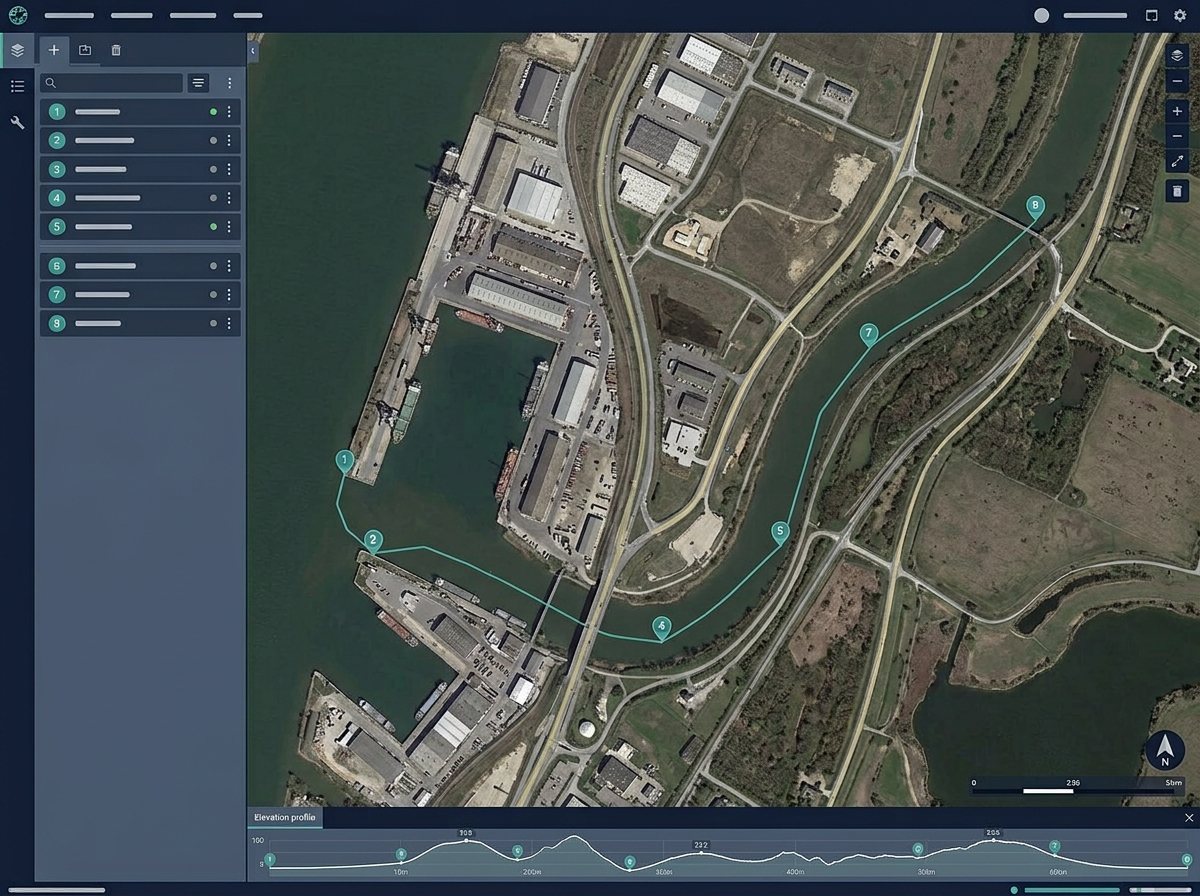Click map pin 2 on the route
The width and height of the screenshot is (1200, 896).
click(x=373, y=541)
